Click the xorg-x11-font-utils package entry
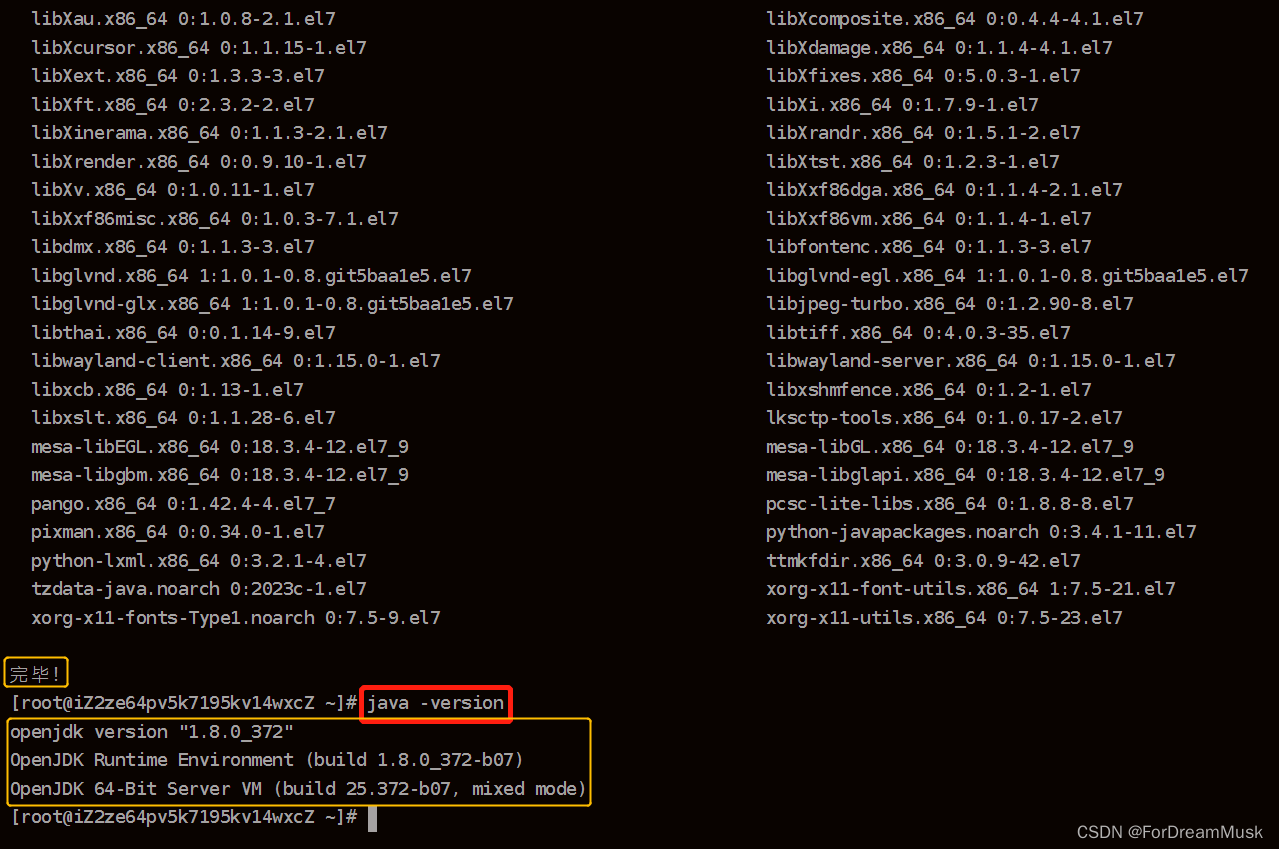Image resolution: width=1279 pixels, height=849 pixels. click(x=970, y=589)
